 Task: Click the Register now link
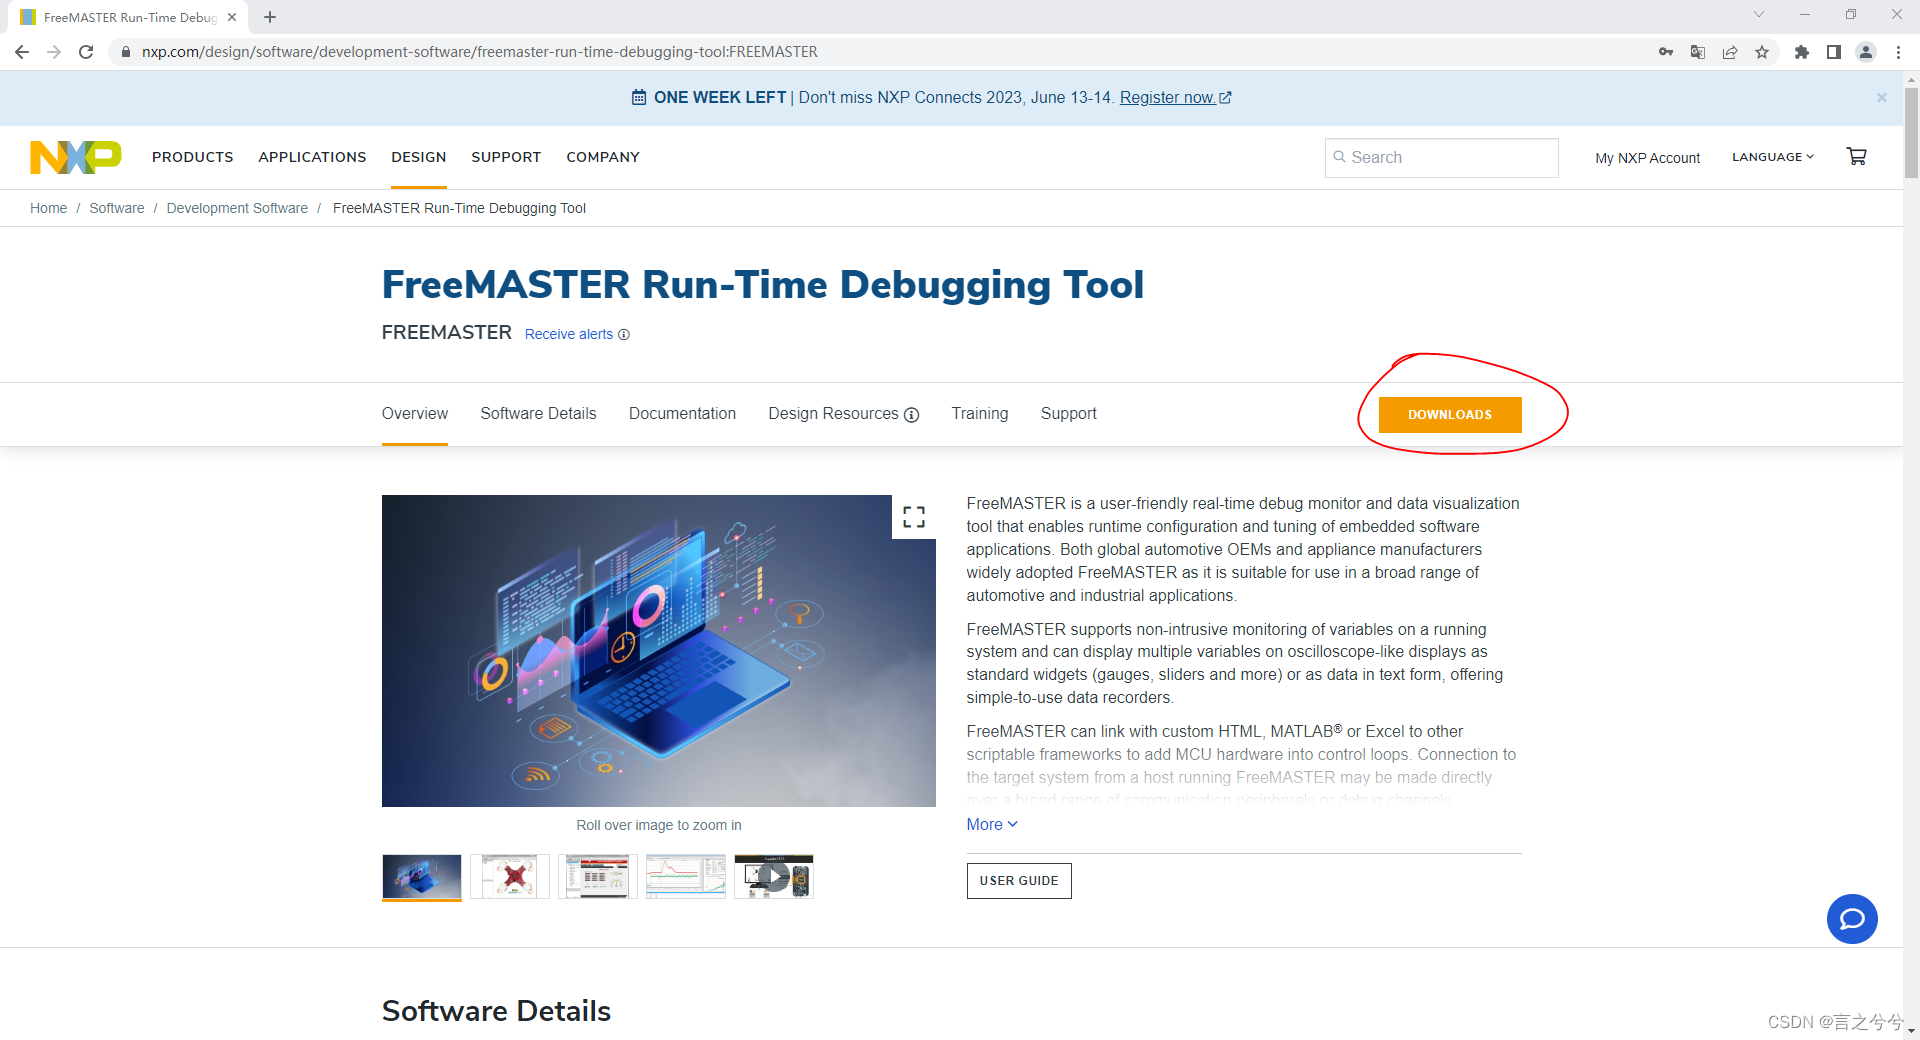point(1168,97)
